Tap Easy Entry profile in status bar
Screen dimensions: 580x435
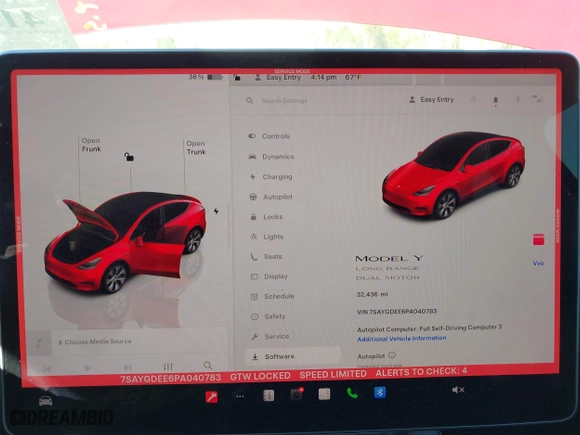[278, 78]
